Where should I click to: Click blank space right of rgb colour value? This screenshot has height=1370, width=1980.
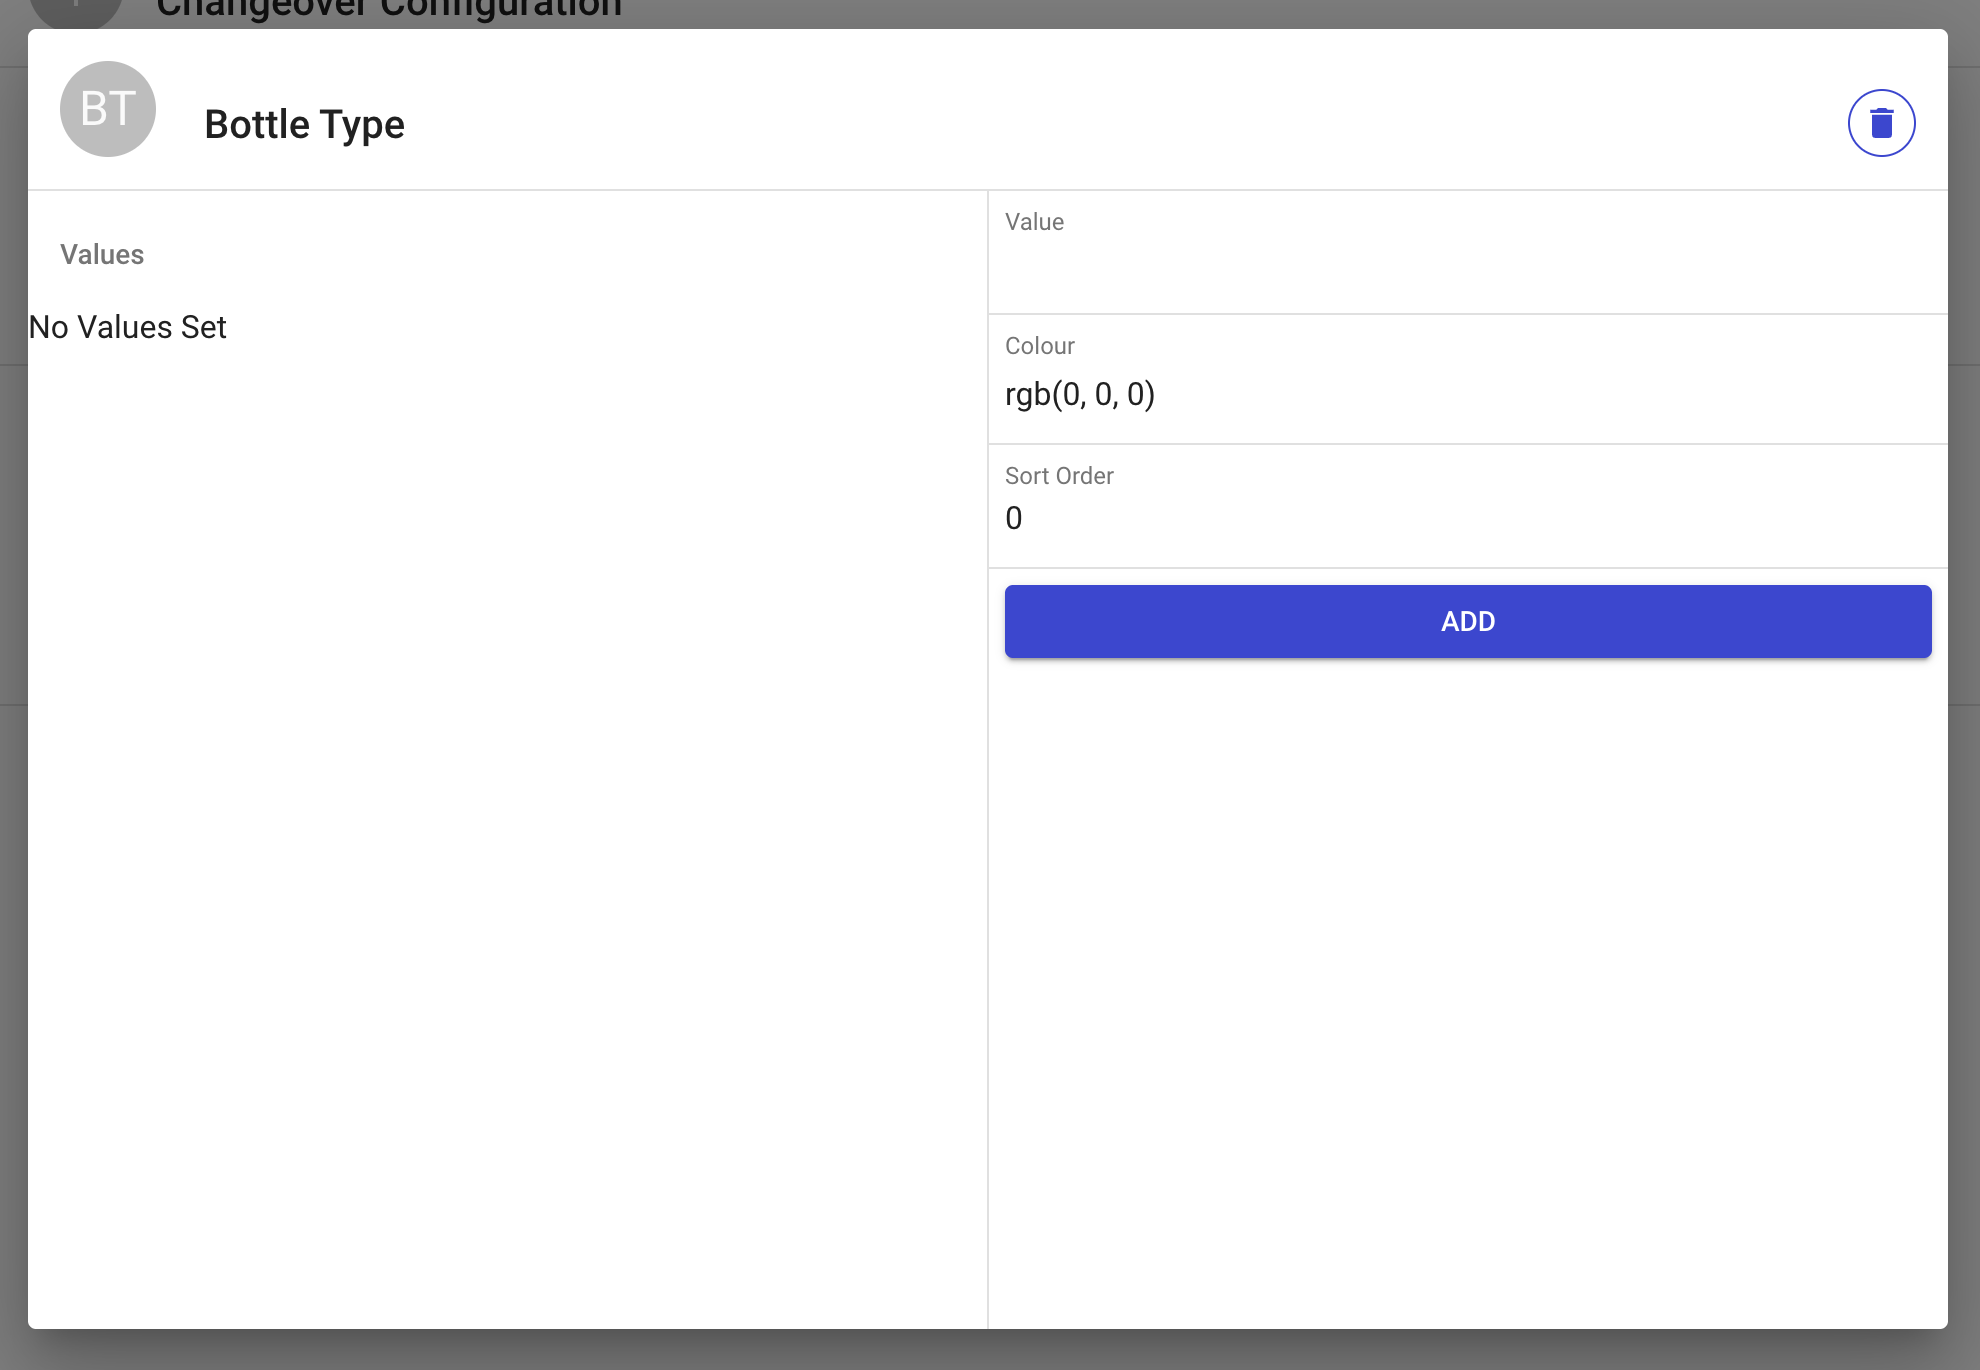click(x=1550, y=394)
